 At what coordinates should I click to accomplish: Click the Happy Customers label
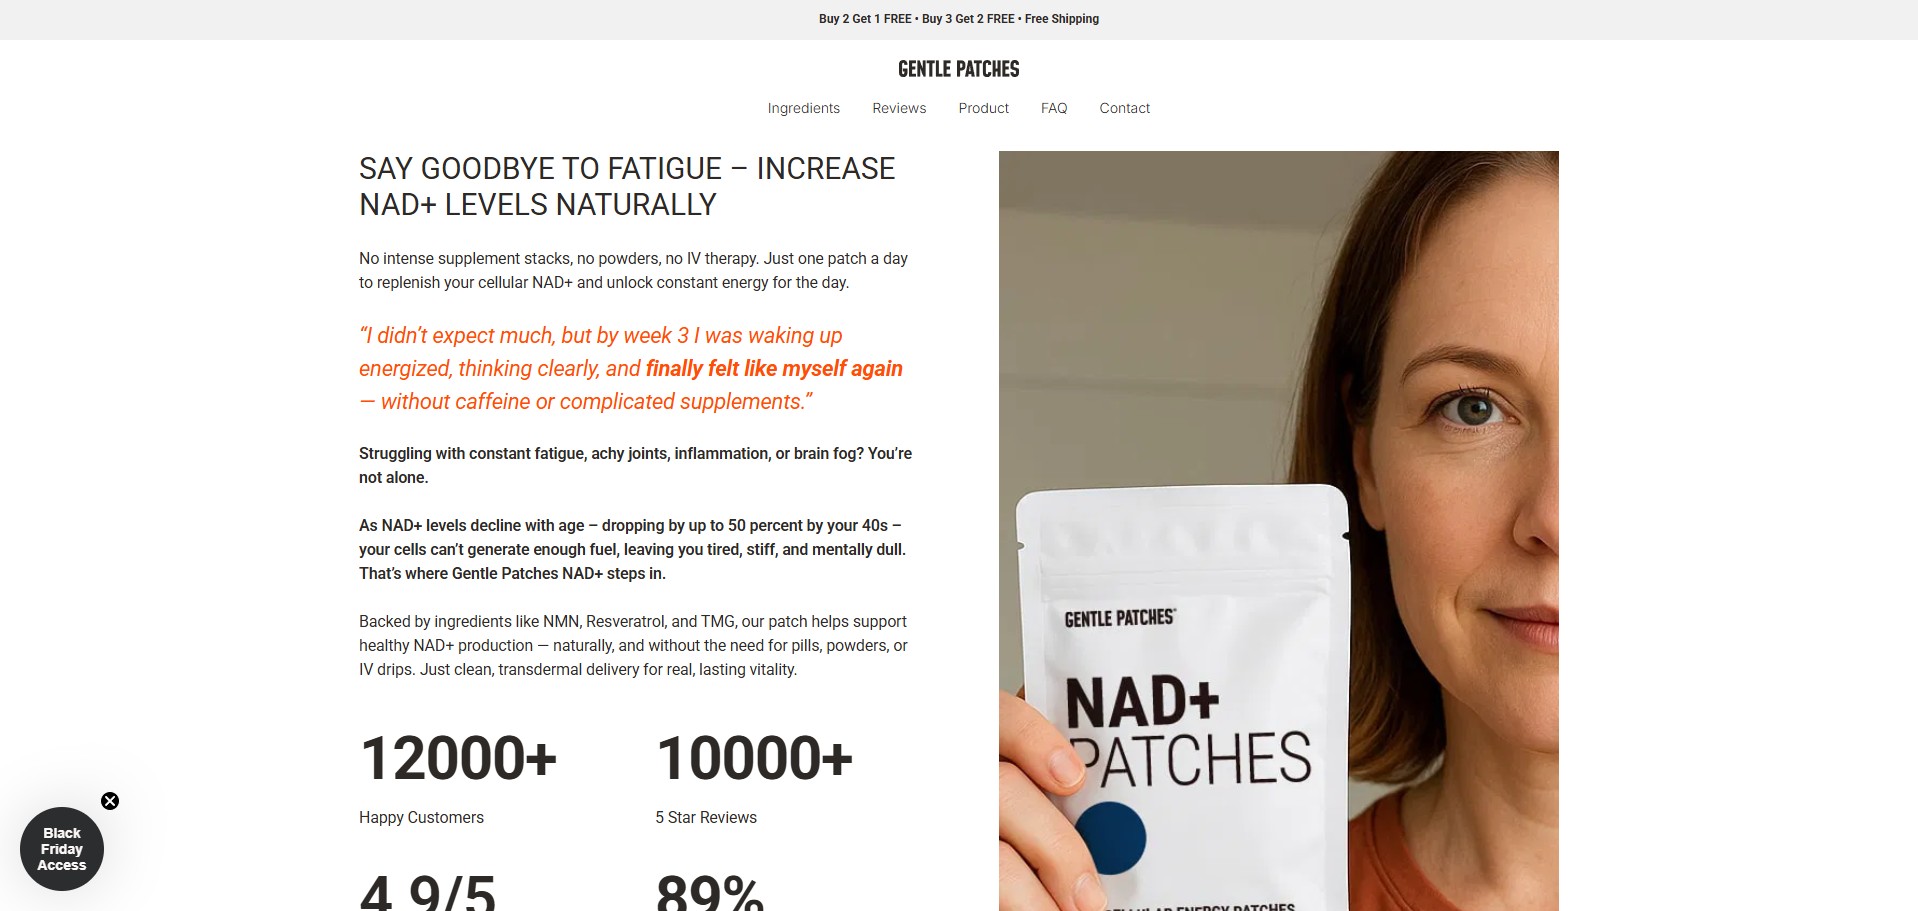tap(421, 817)
